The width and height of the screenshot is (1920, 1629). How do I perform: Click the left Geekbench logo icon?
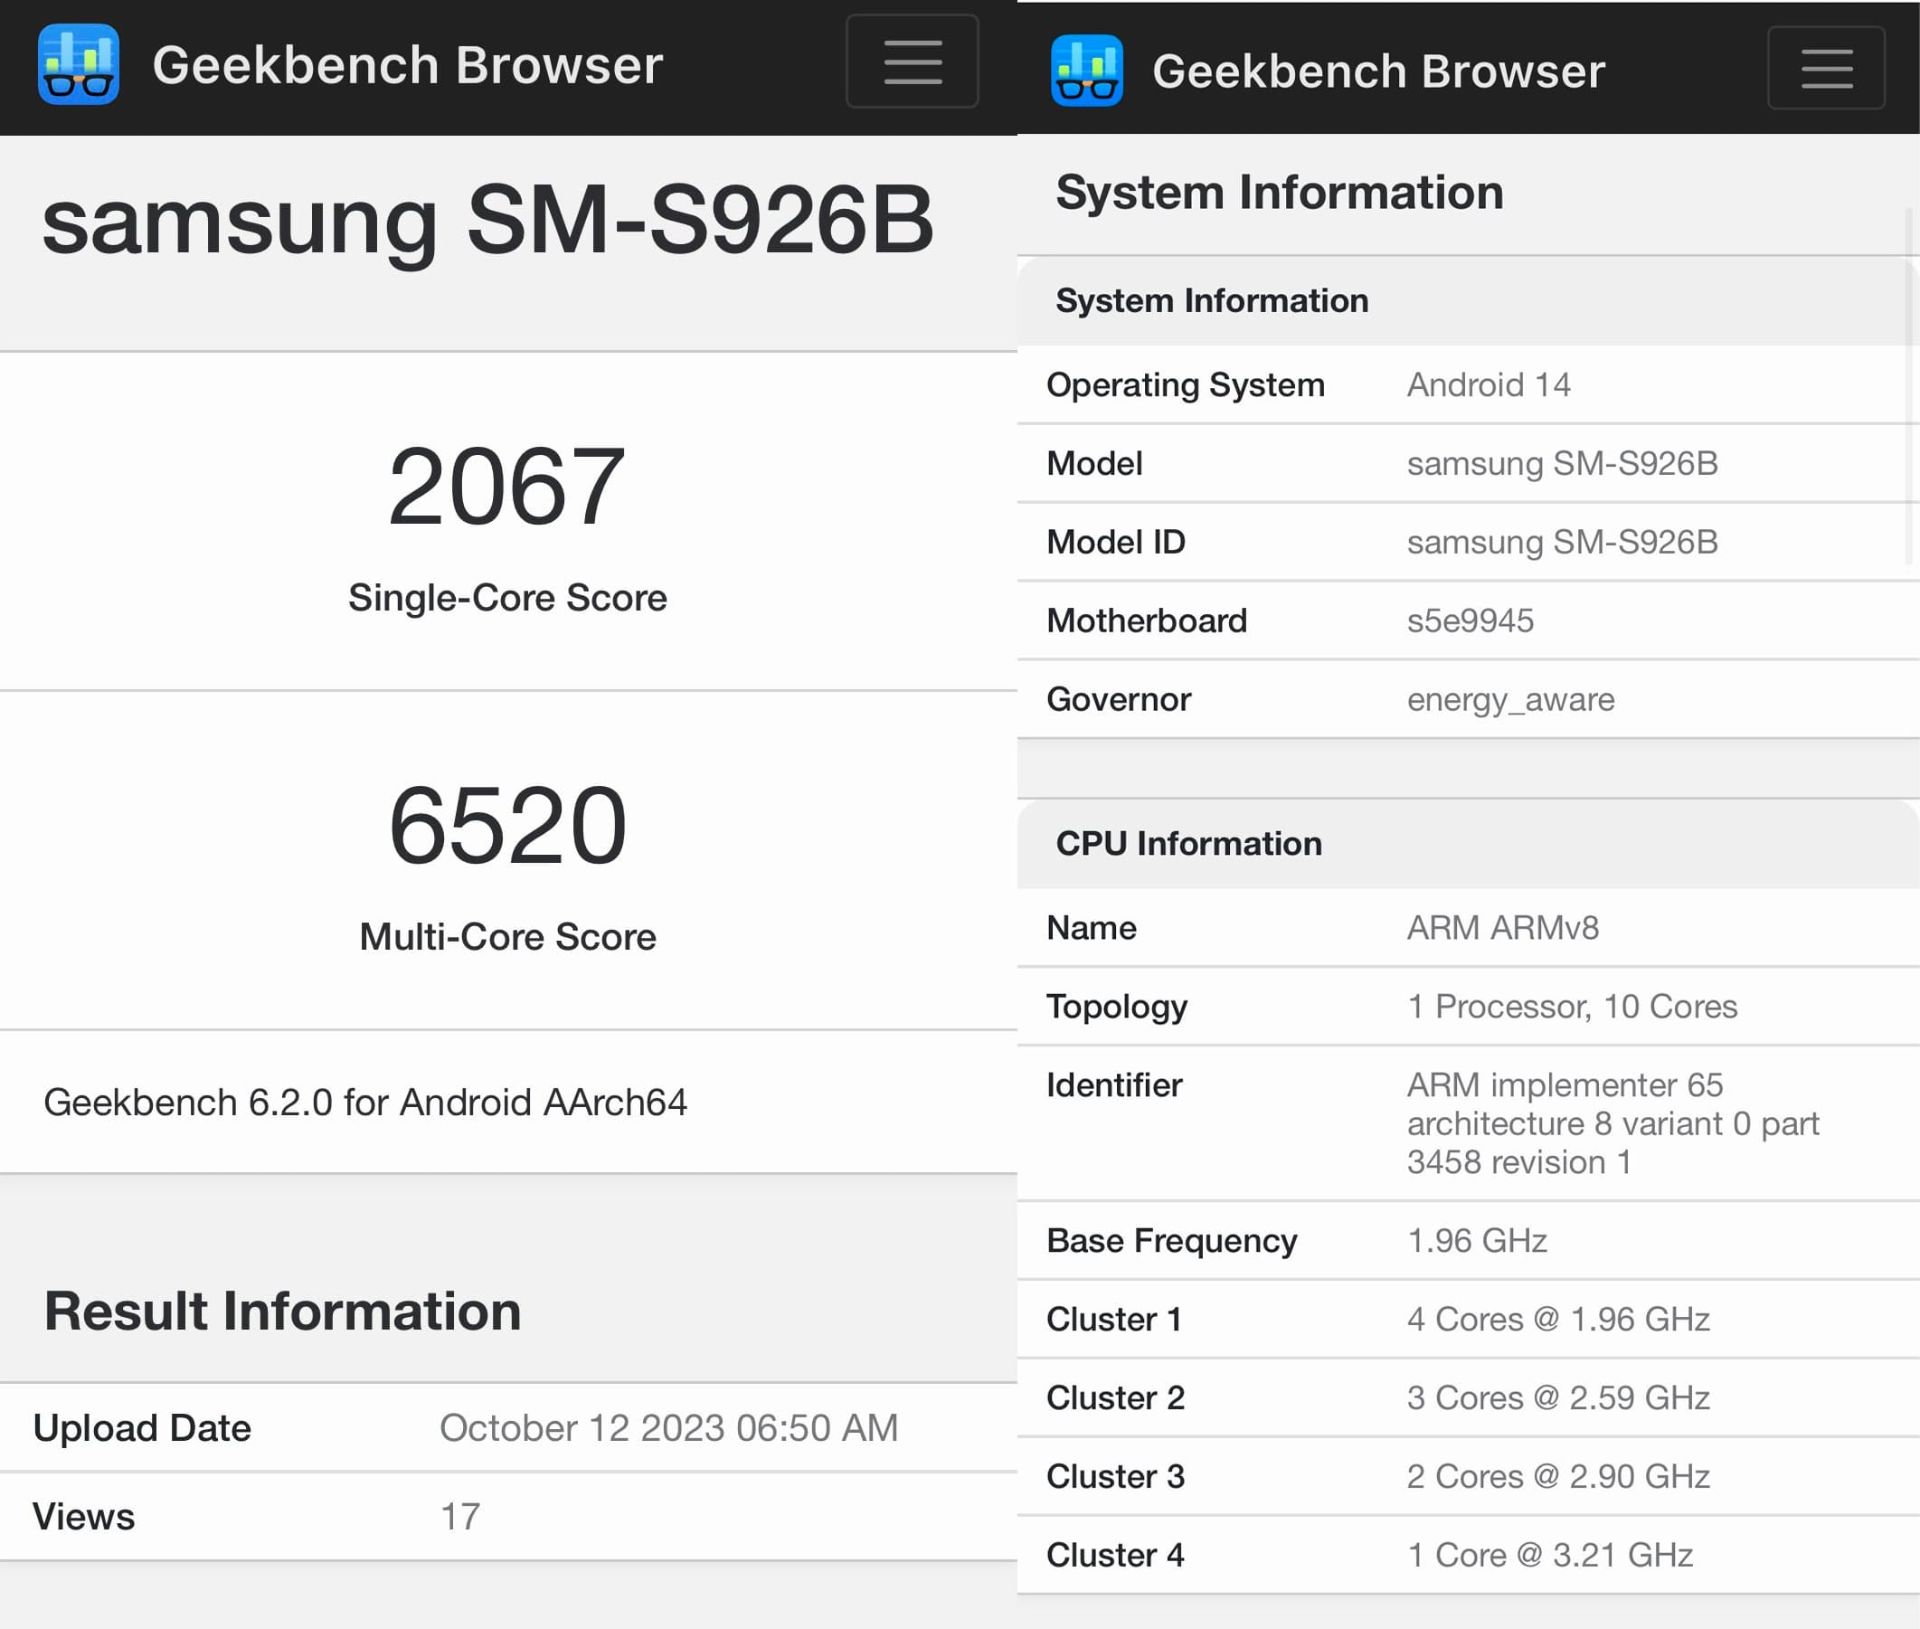coord(78,65)
